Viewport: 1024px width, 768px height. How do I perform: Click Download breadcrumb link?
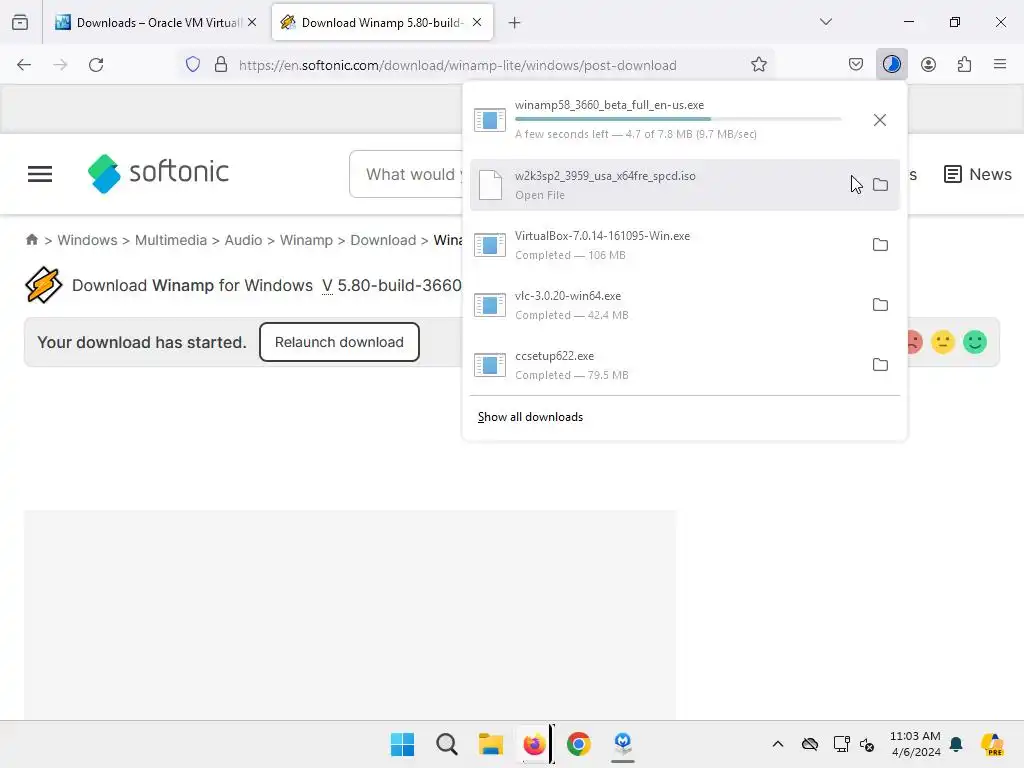(383, 240)
